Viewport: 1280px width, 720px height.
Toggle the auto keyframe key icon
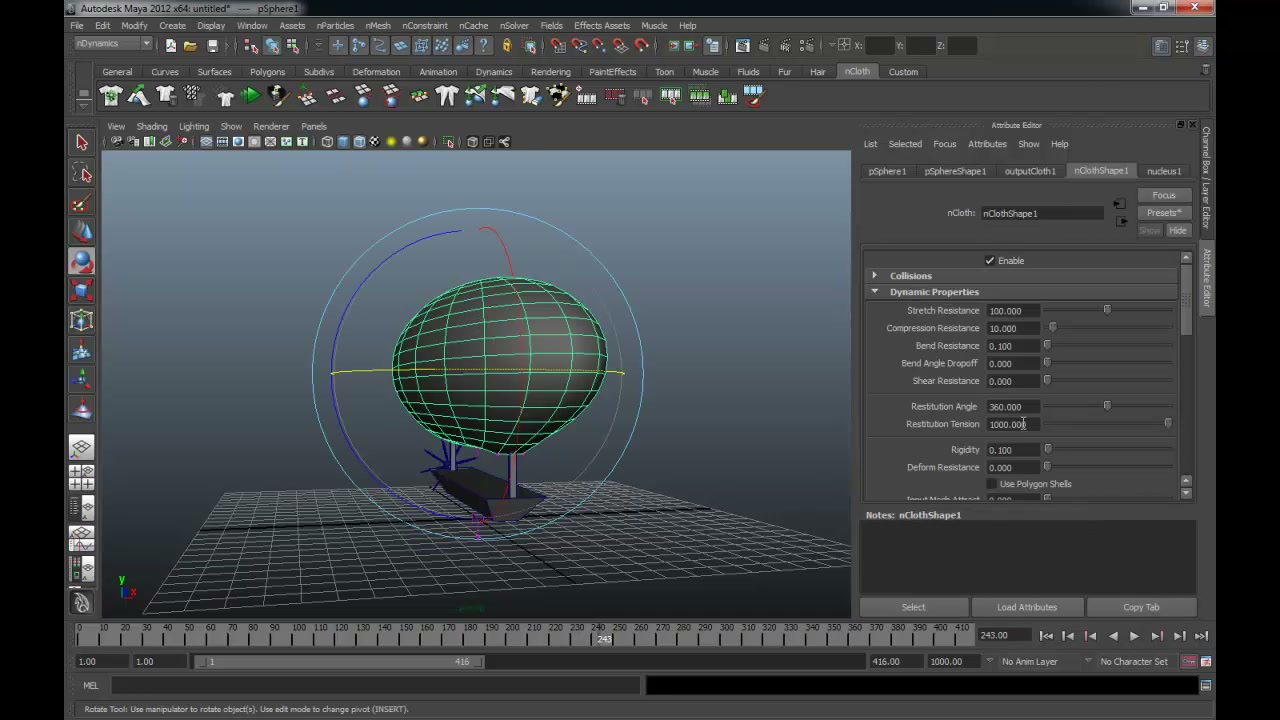point(1189,661)
